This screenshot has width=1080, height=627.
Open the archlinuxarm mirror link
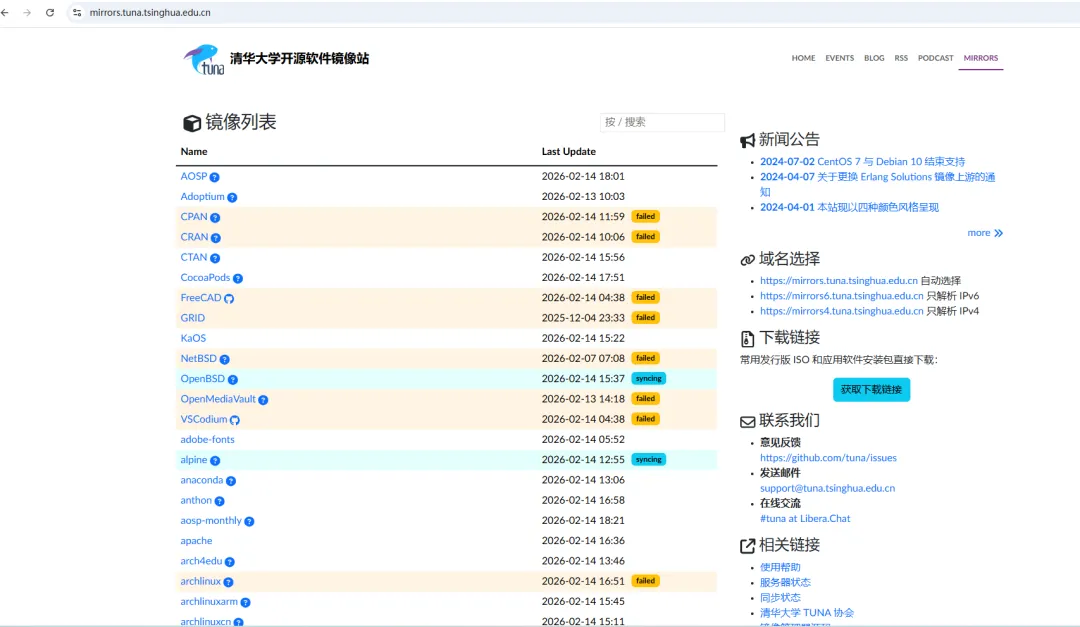pyautogui.click(x=209, y=602)
